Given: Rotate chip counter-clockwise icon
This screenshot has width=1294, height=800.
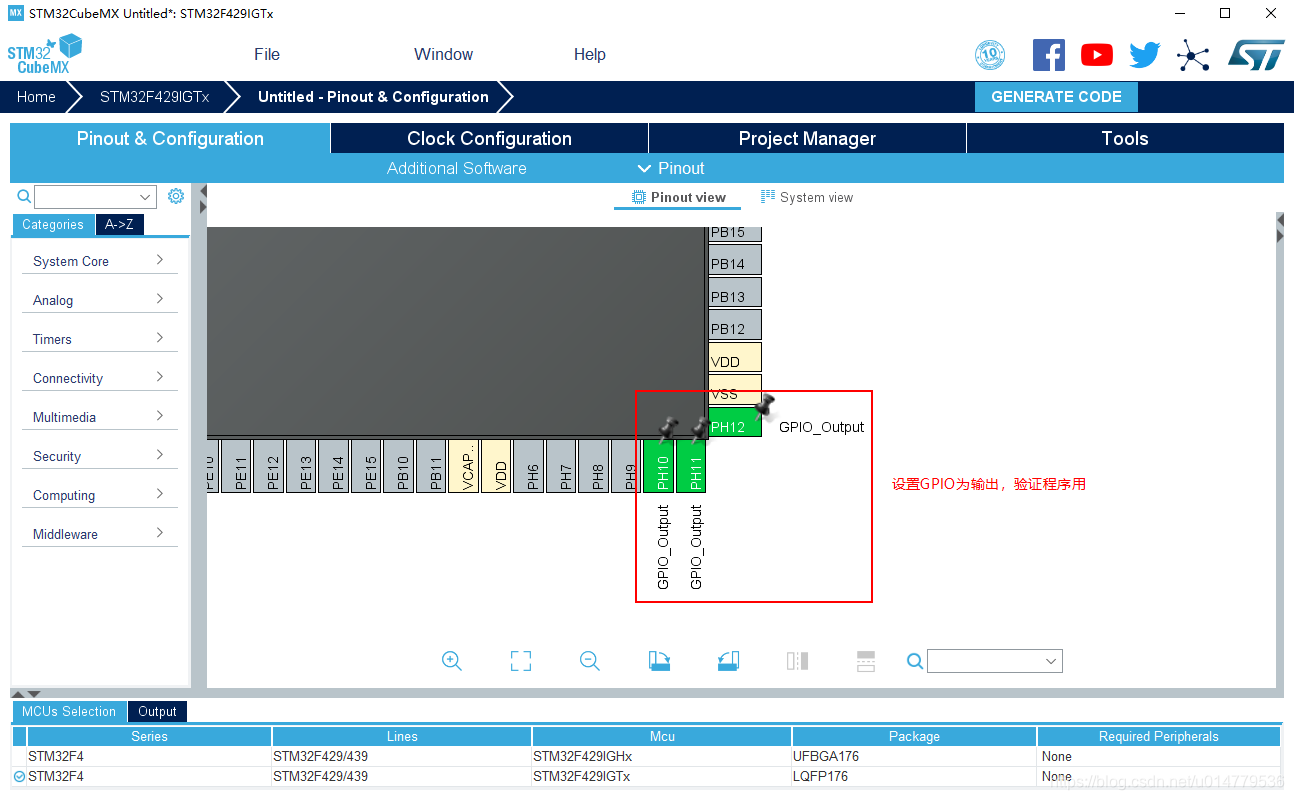Looking at the screenshot, I should (728, 661).
